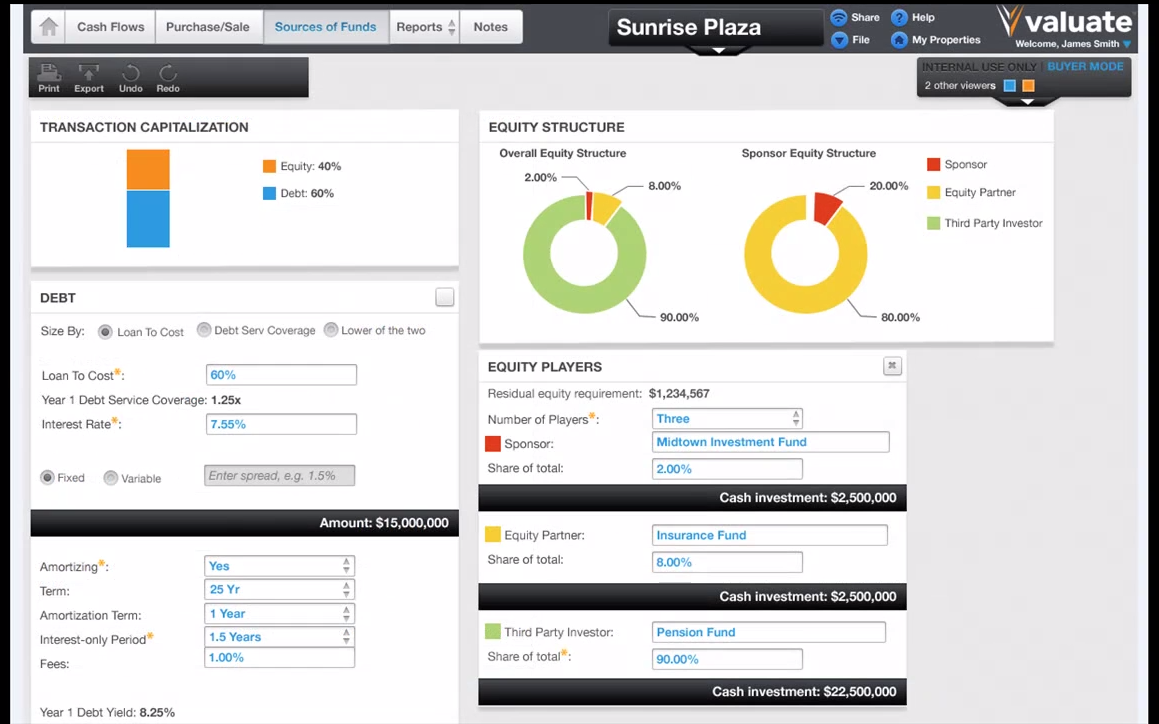This screenshot has height=724, width=1159.
Task: Open the James Smith user menu arrow
Action: (1127, 44)
